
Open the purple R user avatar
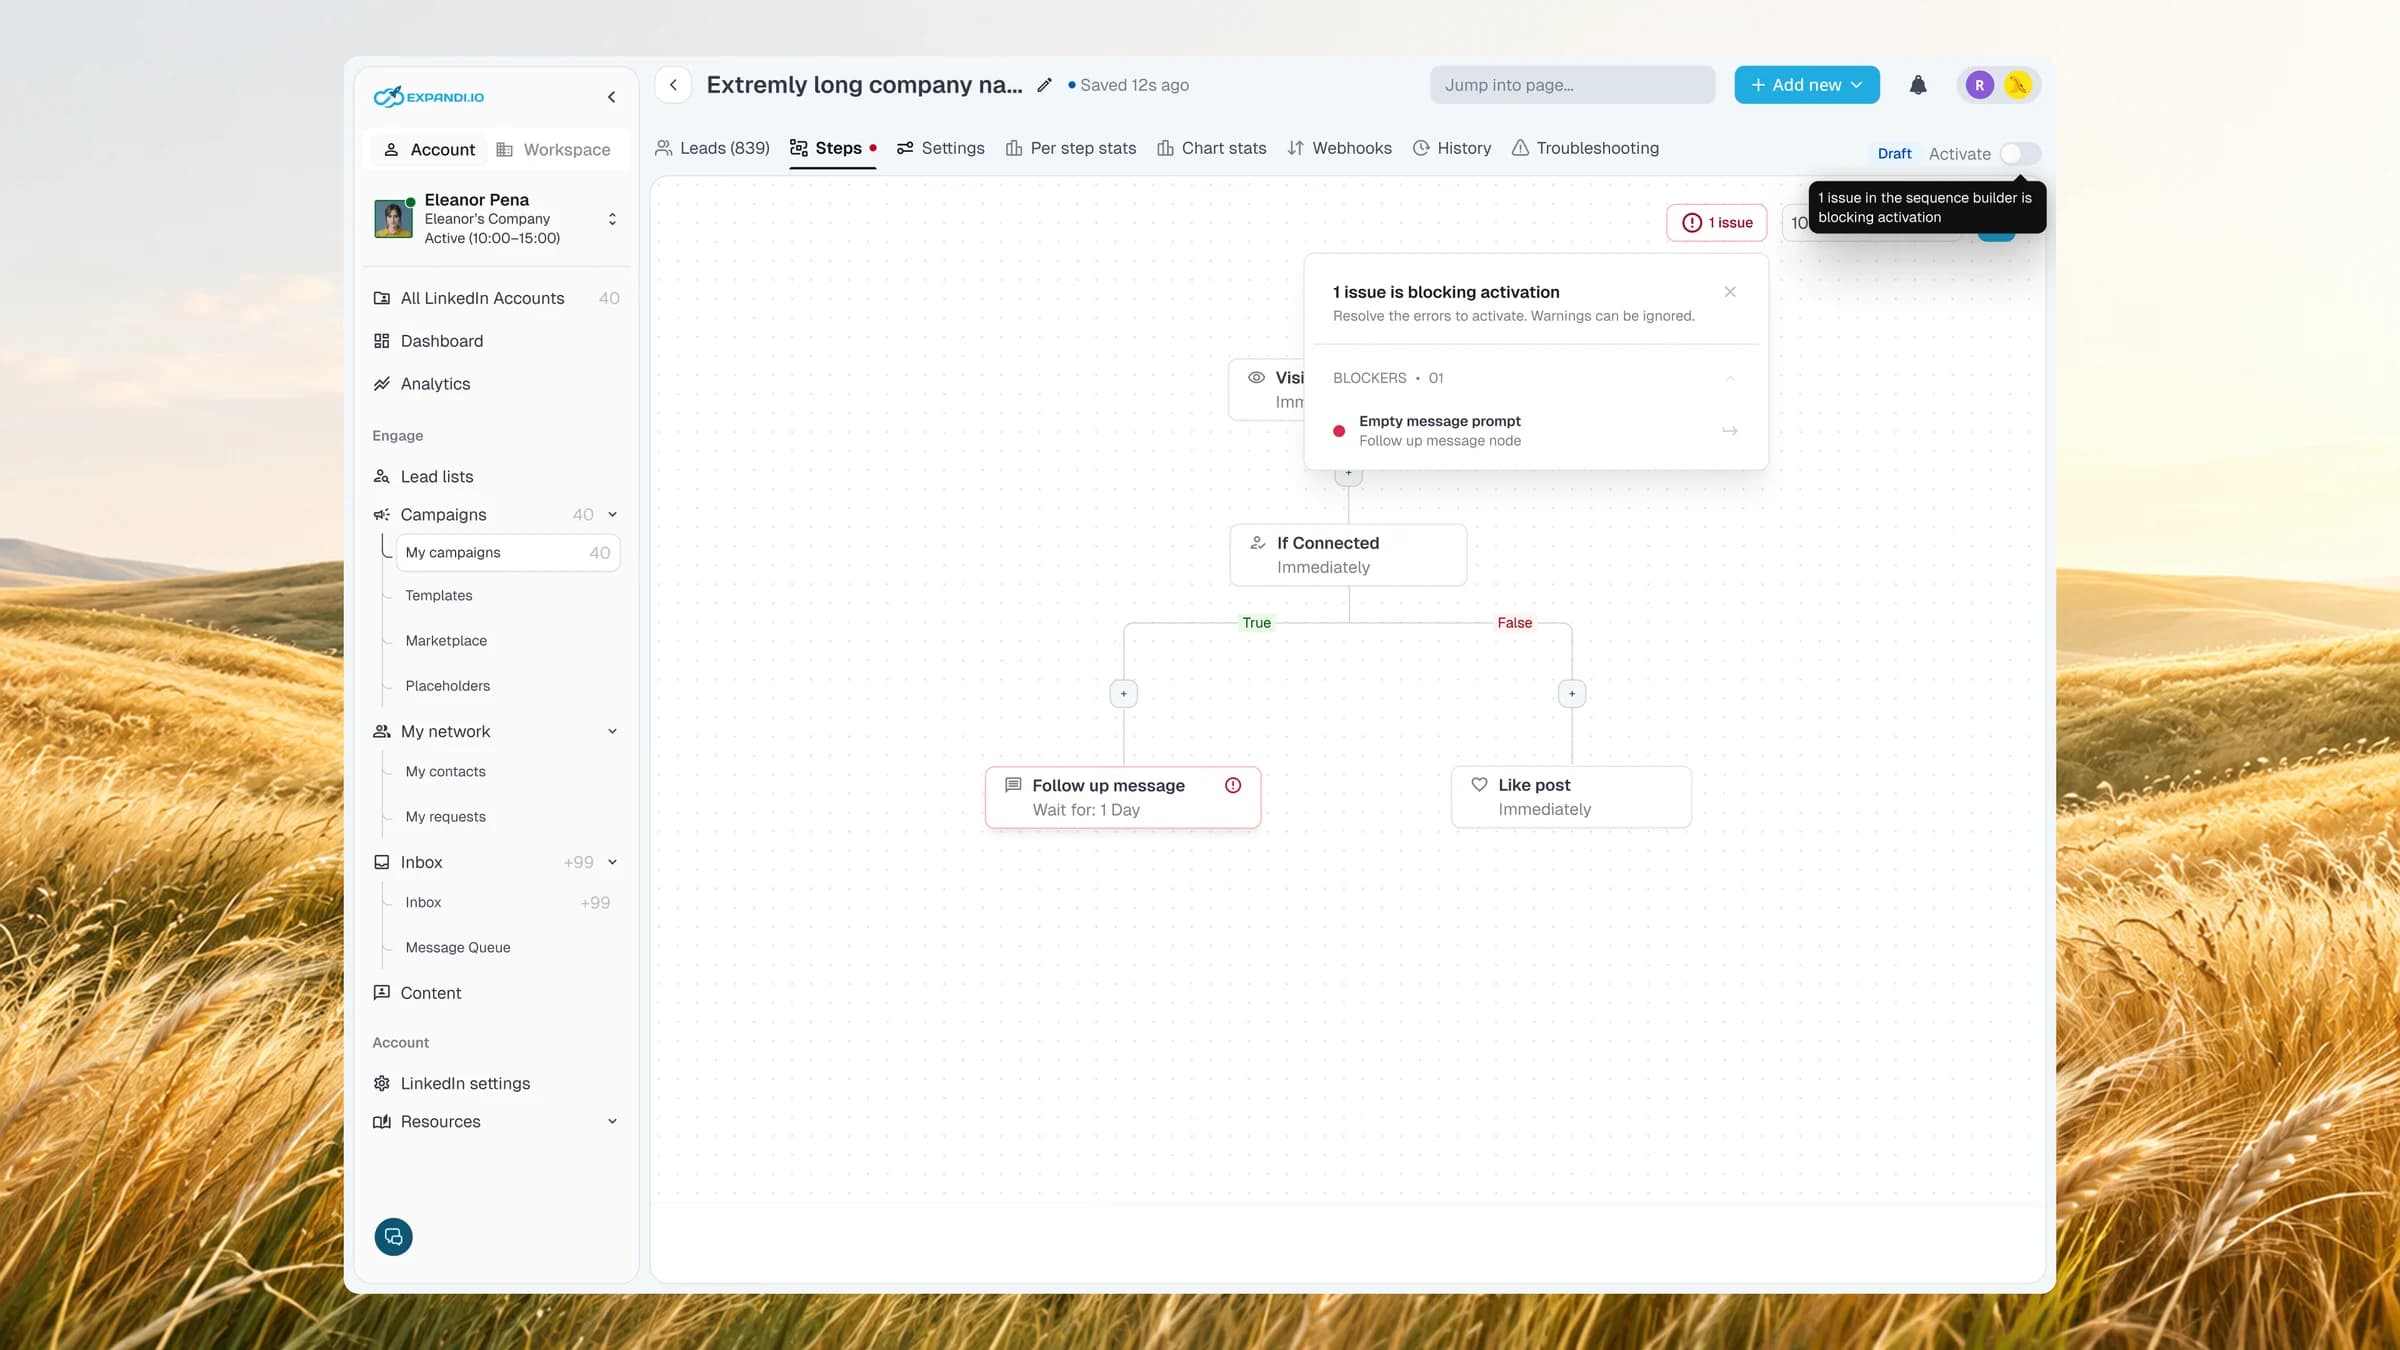point(1979,85)
